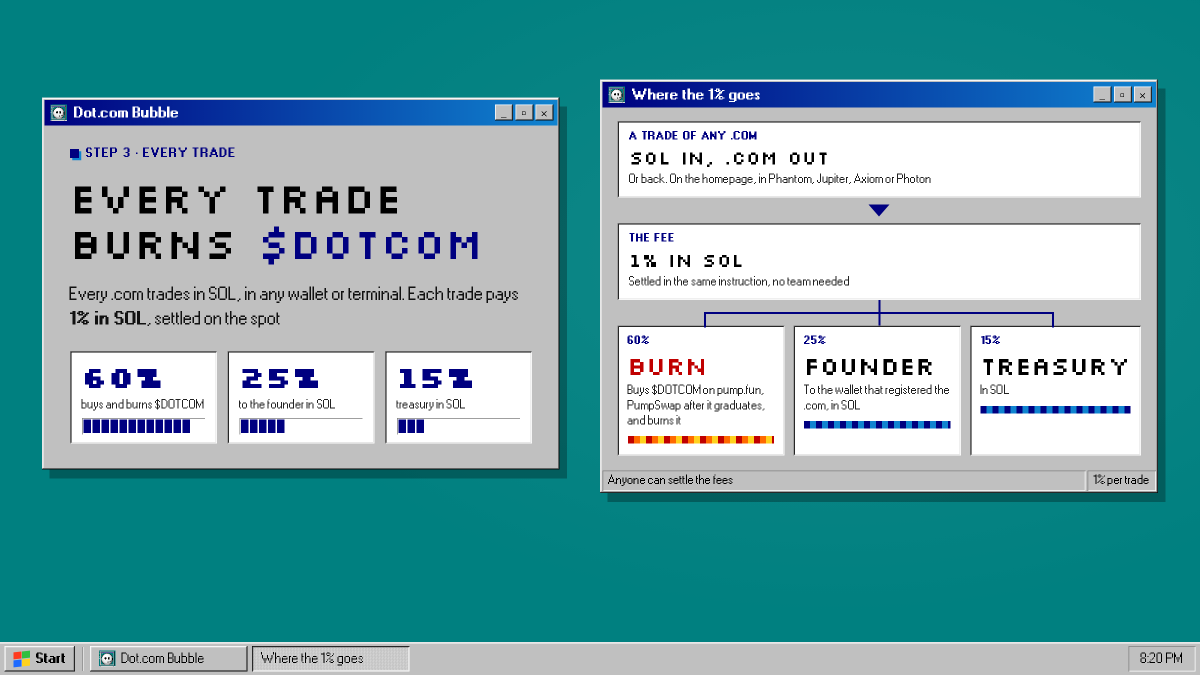Click the Where the 1% goes window title text

click(696, 95)
